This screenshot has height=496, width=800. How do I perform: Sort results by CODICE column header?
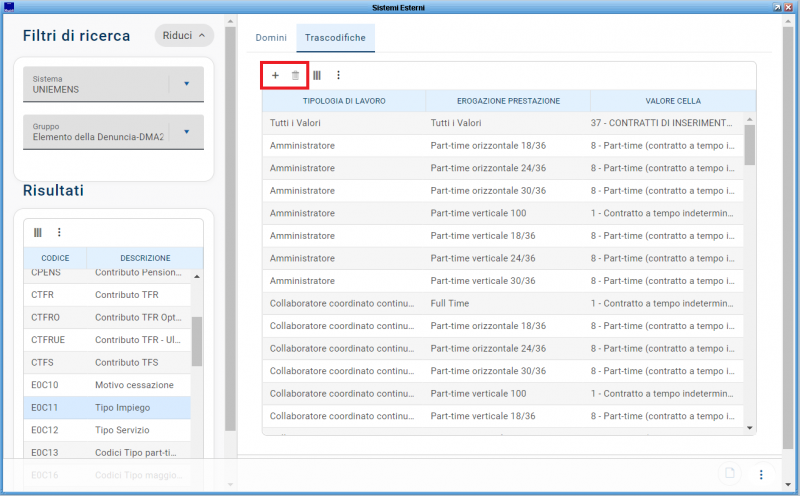[x=55, y=258]
